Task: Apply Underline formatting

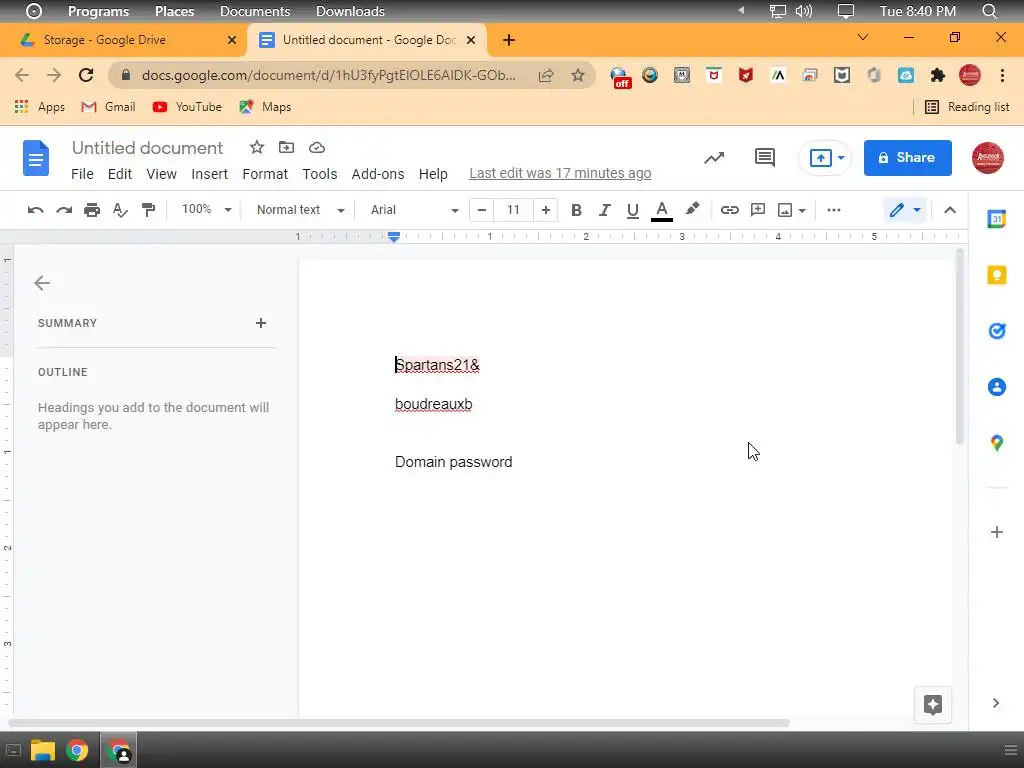Action: coord(632,210)
